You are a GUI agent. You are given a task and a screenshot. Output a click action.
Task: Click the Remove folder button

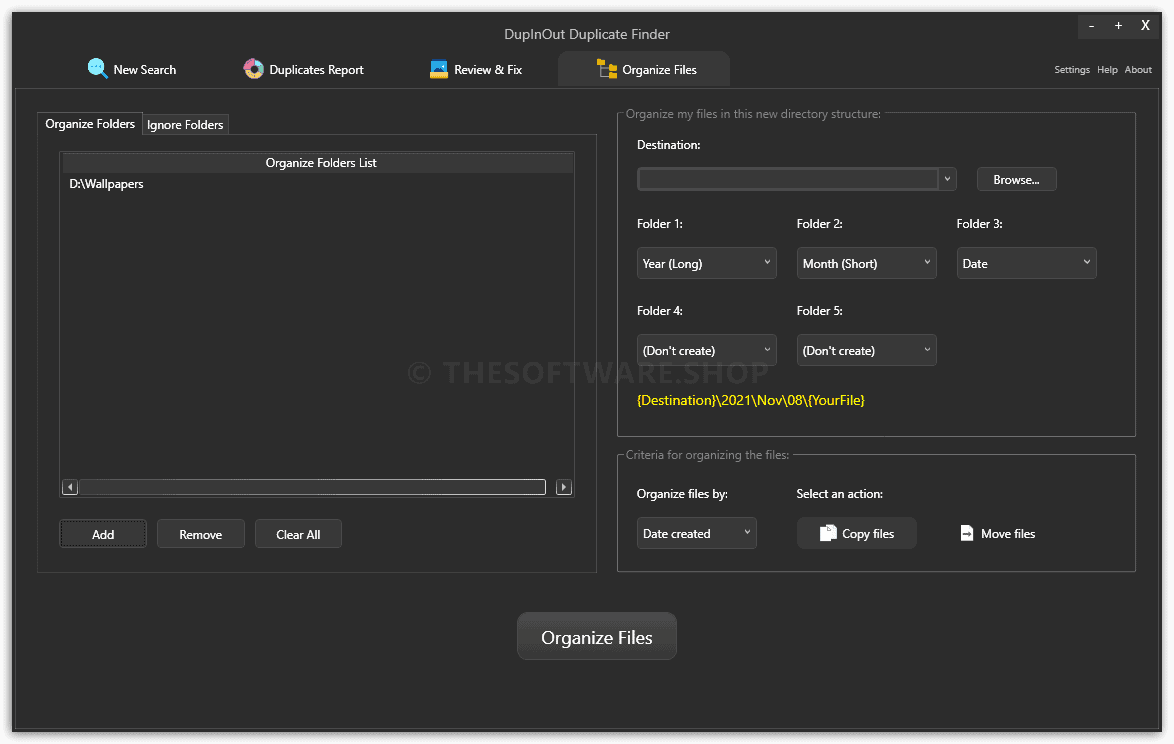click(201, 534)
